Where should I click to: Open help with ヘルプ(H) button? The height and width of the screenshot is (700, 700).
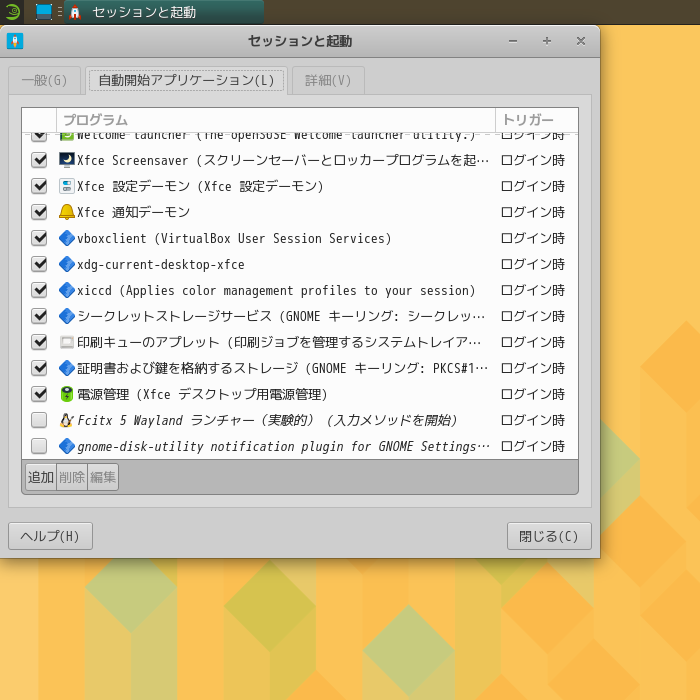pos(50,536)
